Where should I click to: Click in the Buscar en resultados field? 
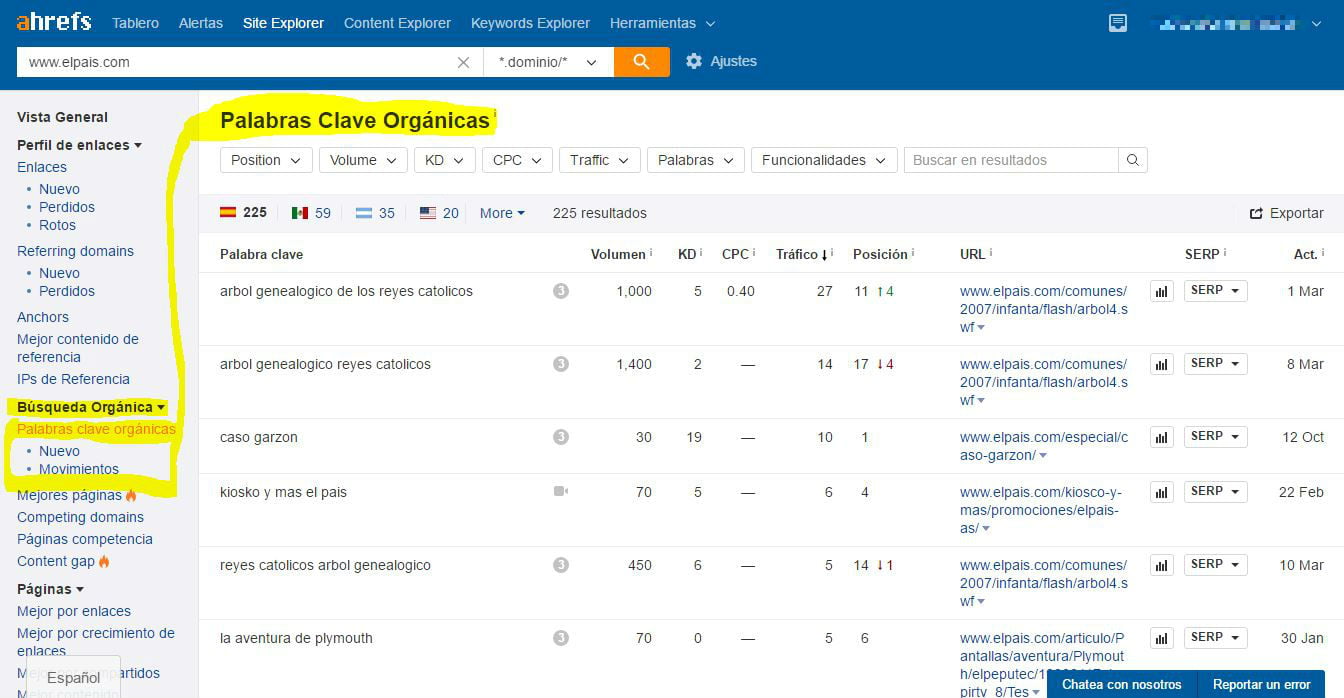pyautogui.click(x=1010, y=160)
